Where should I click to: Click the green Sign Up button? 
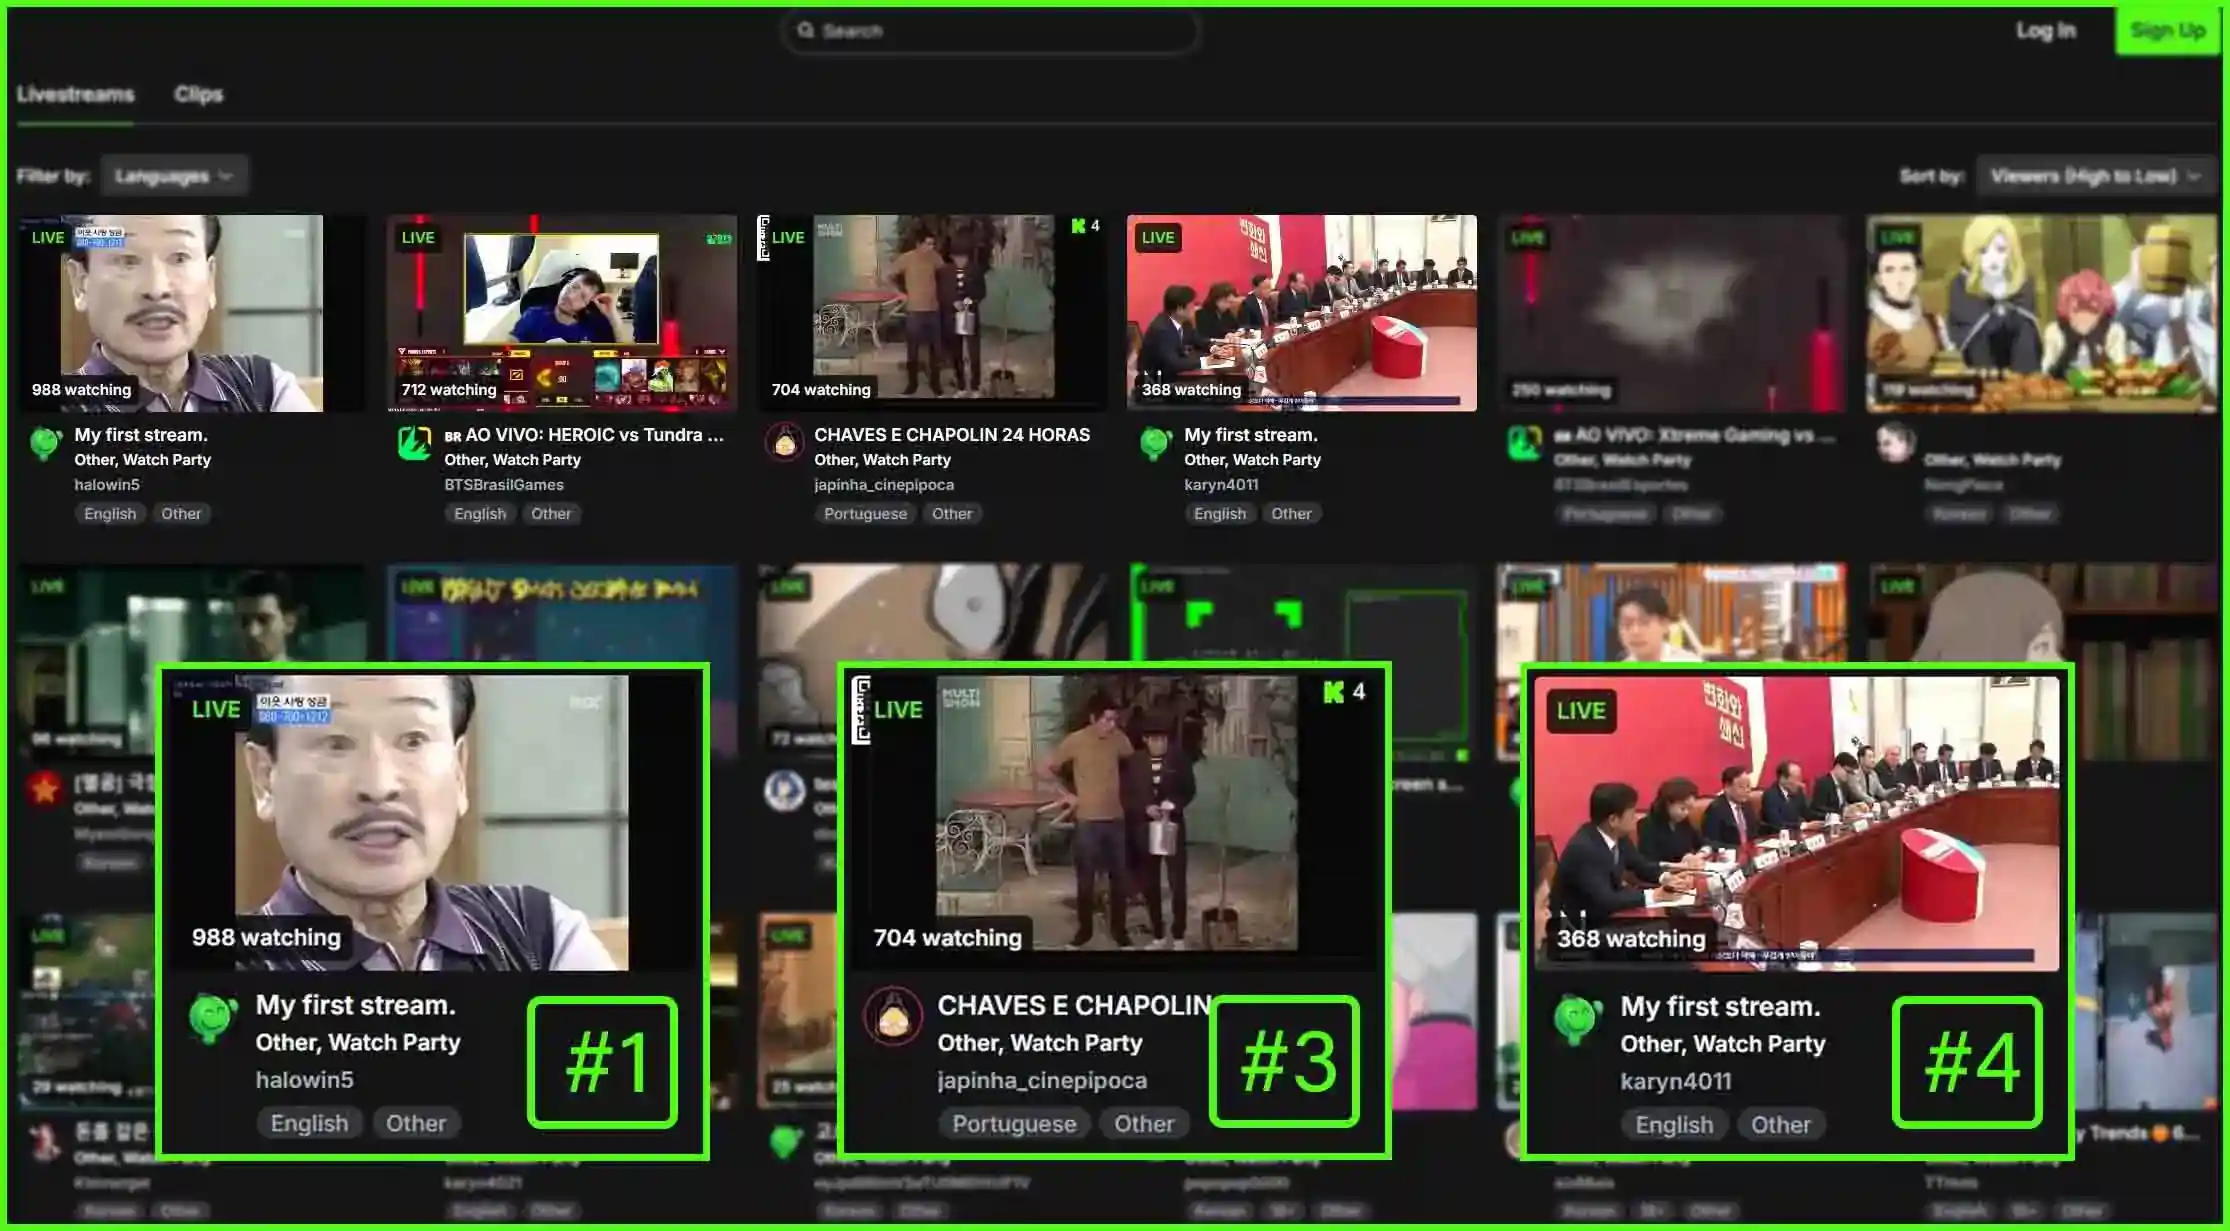point(2167,31)
